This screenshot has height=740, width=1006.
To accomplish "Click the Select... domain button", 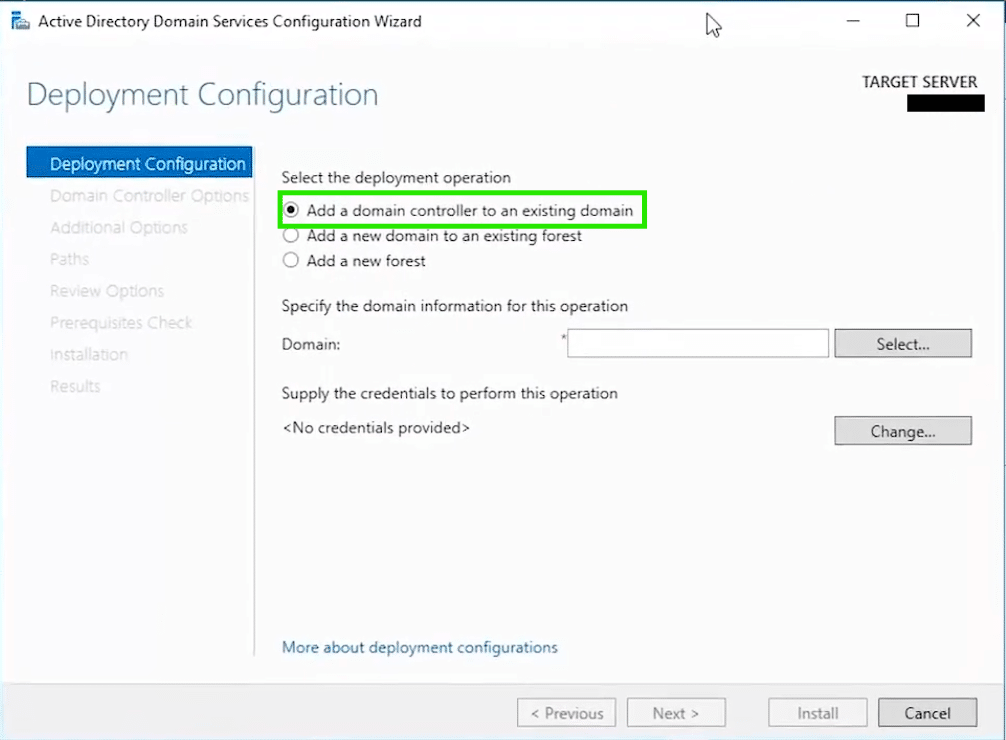I will coord(903,343).
